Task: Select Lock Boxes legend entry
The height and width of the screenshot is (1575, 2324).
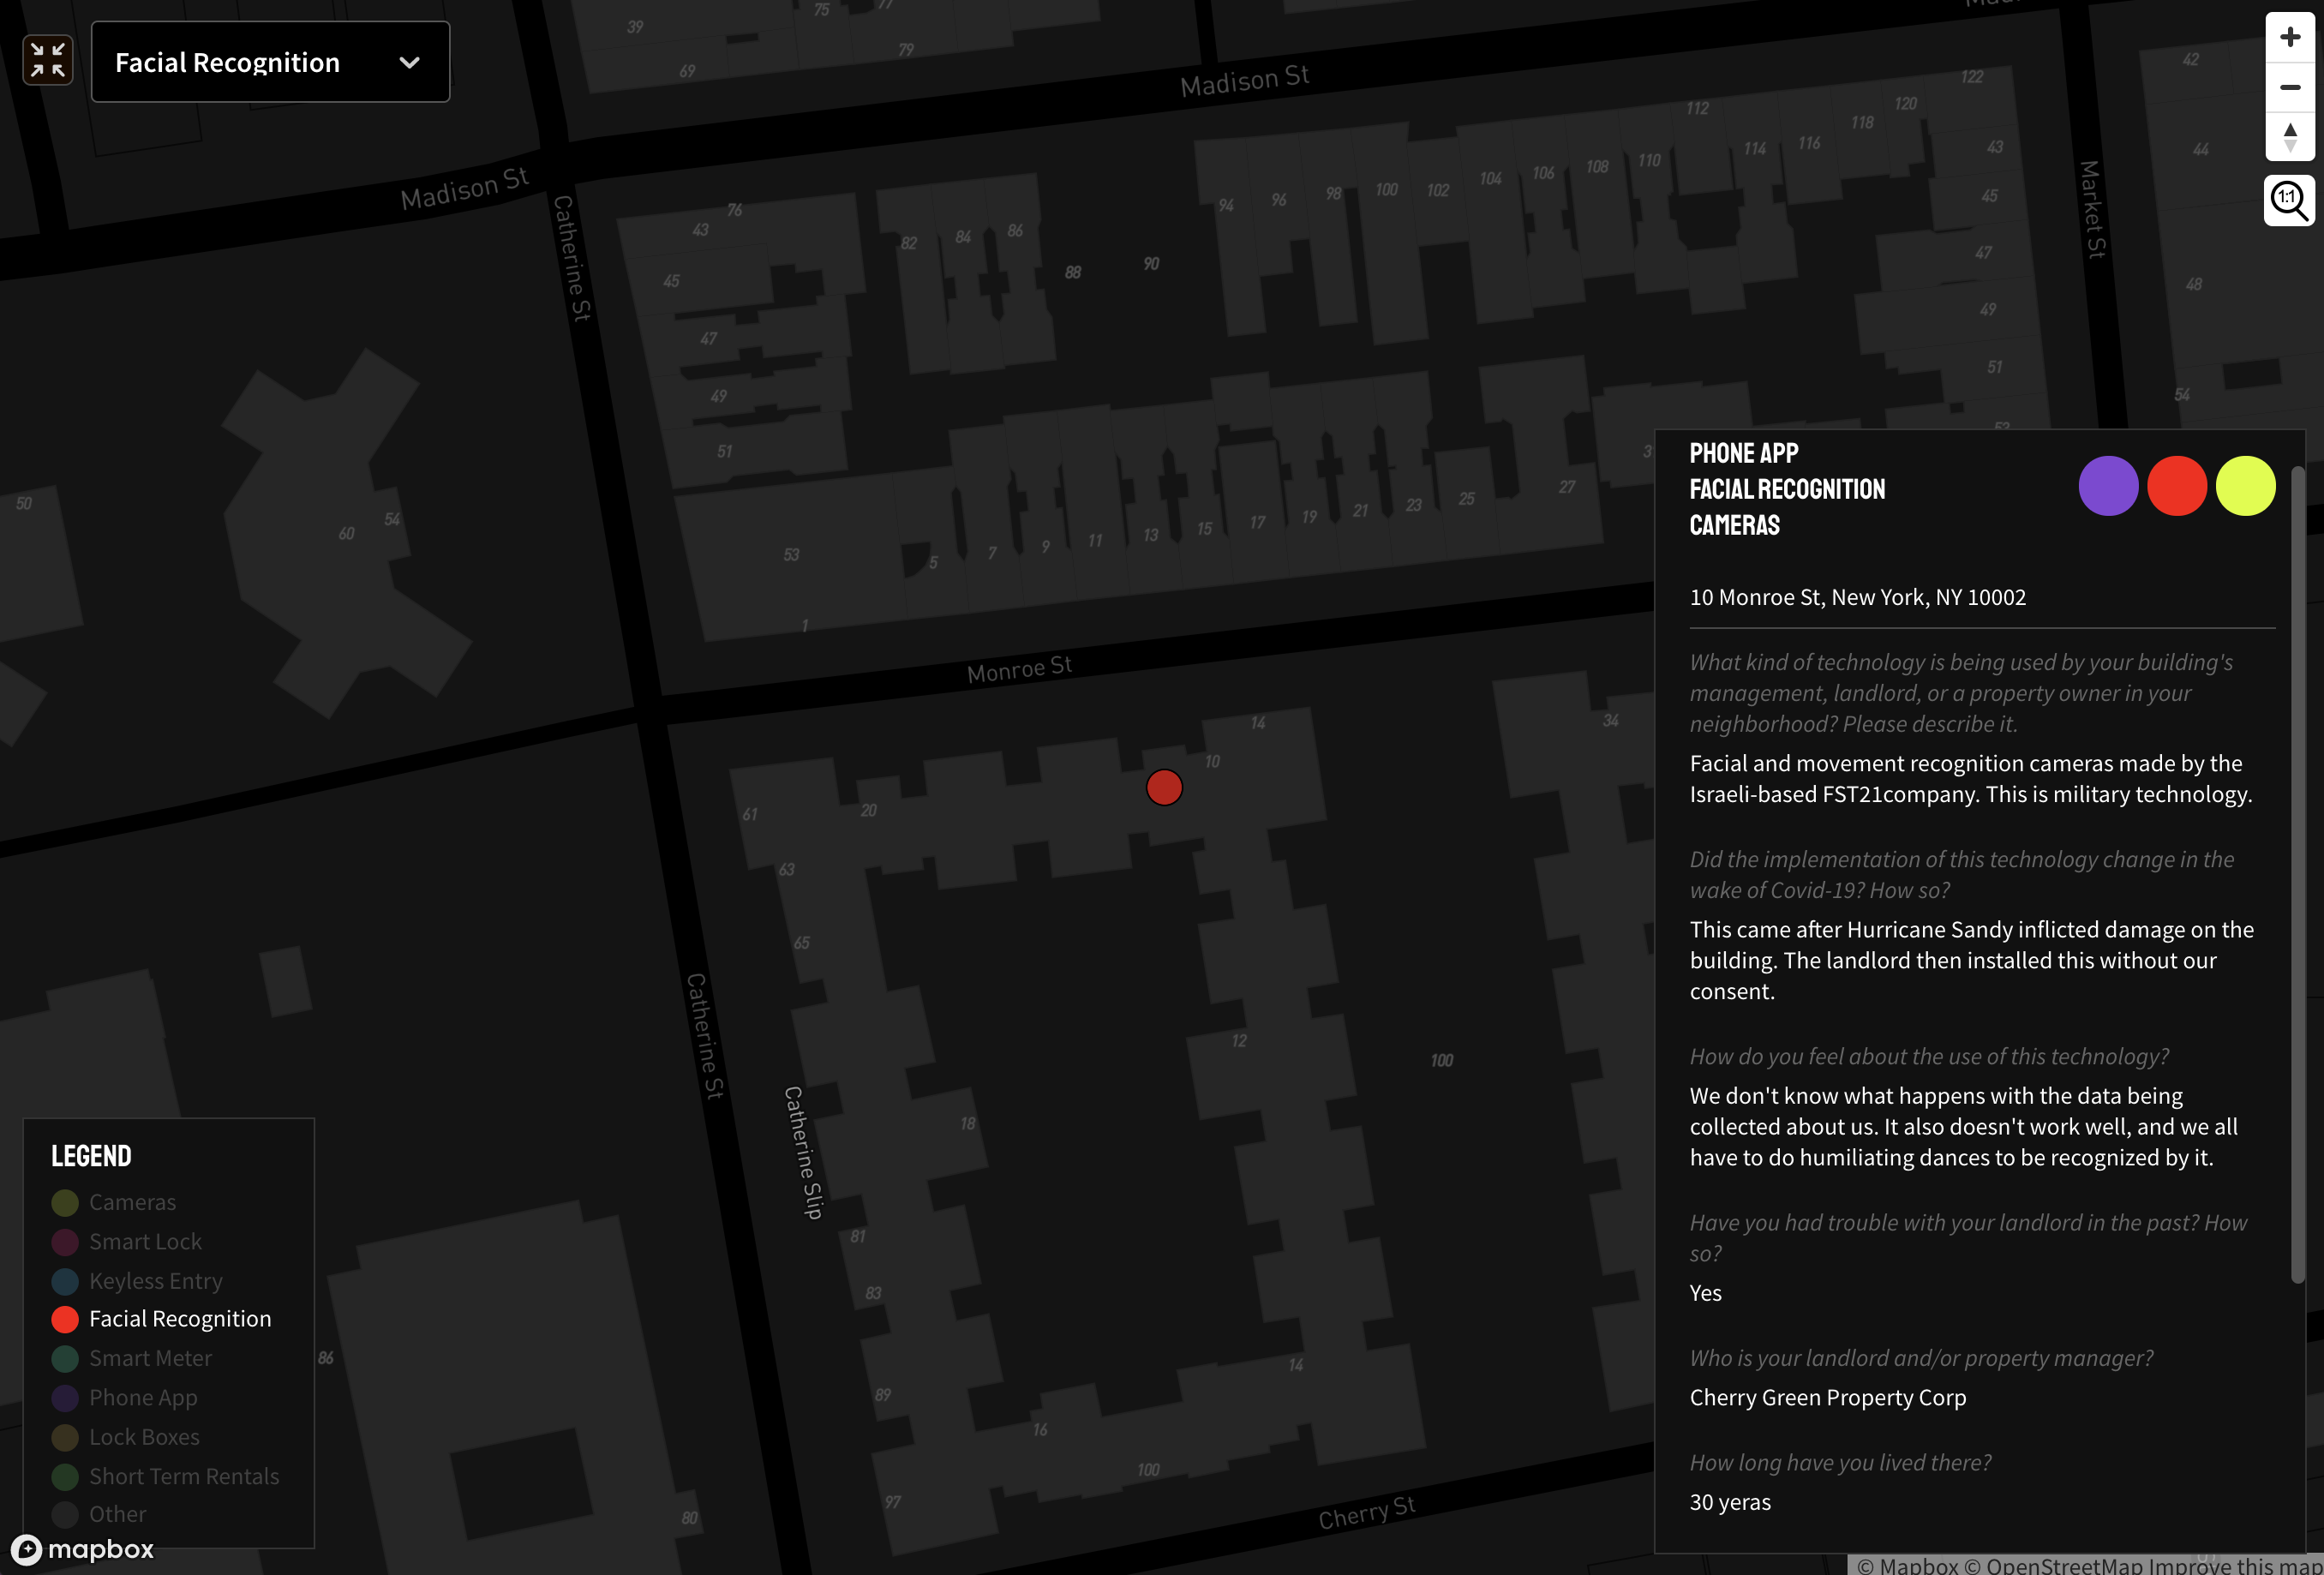Action: click(144, 1437)
